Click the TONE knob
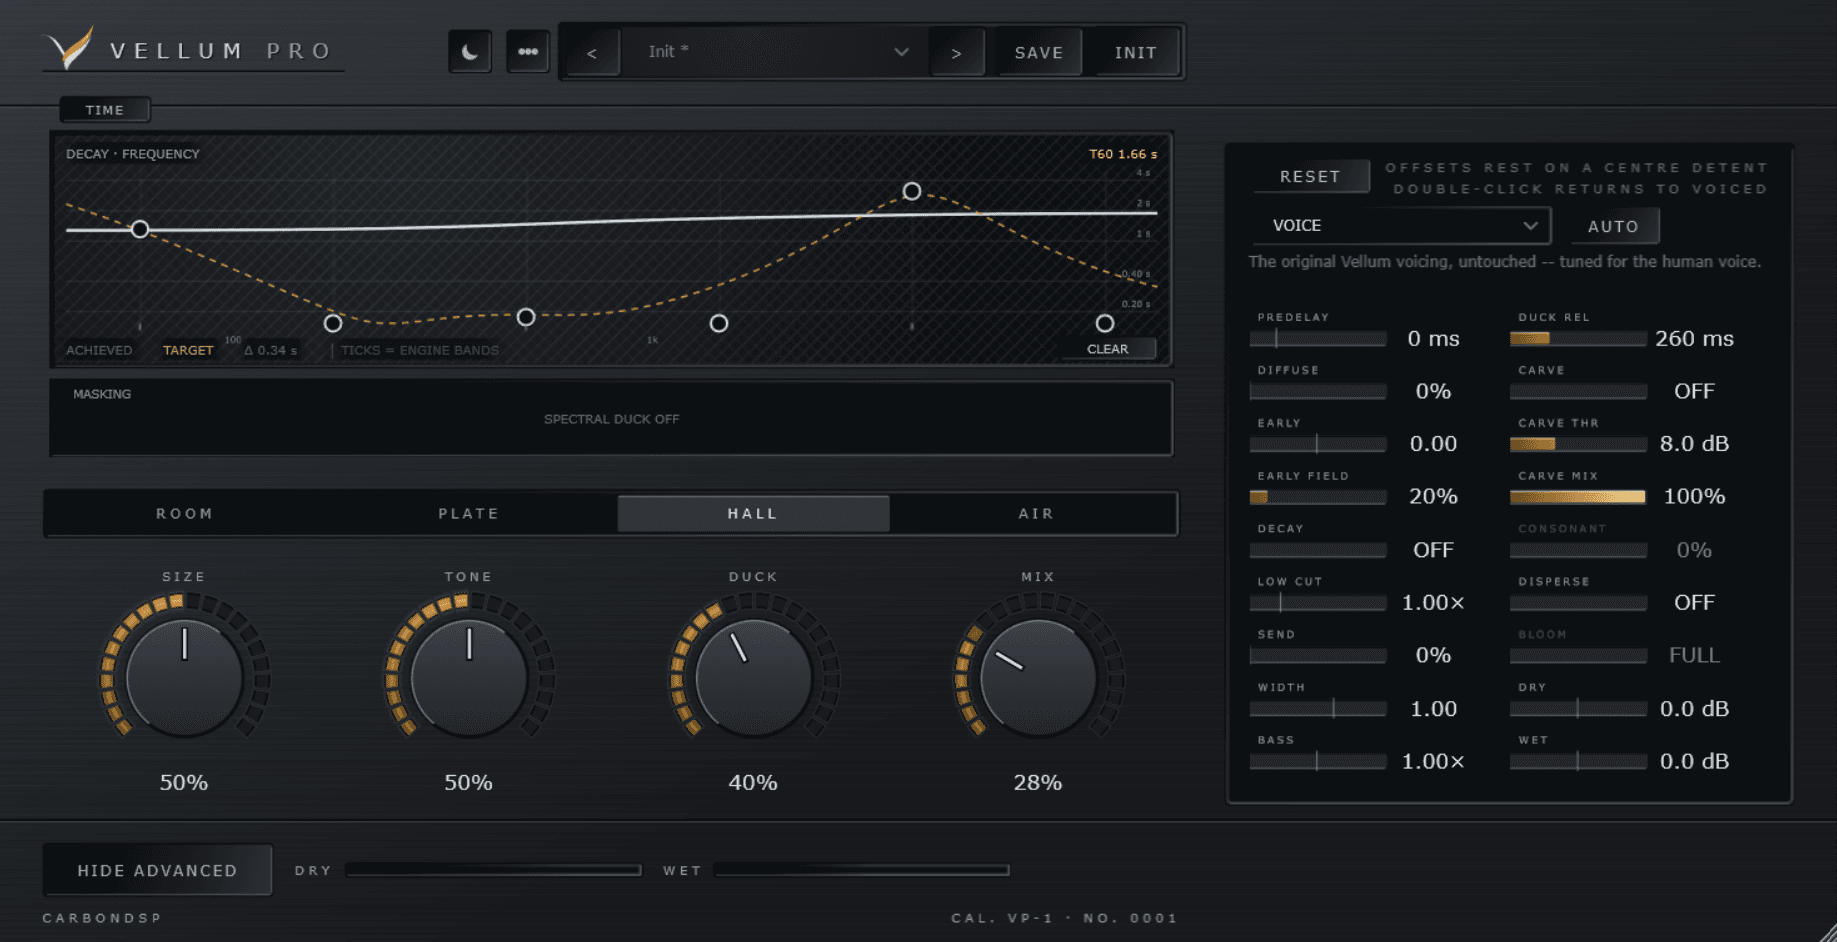Image resolution: width=1837 pixels, height=942 pixels. pyautogui.click(x=469, y=677)
